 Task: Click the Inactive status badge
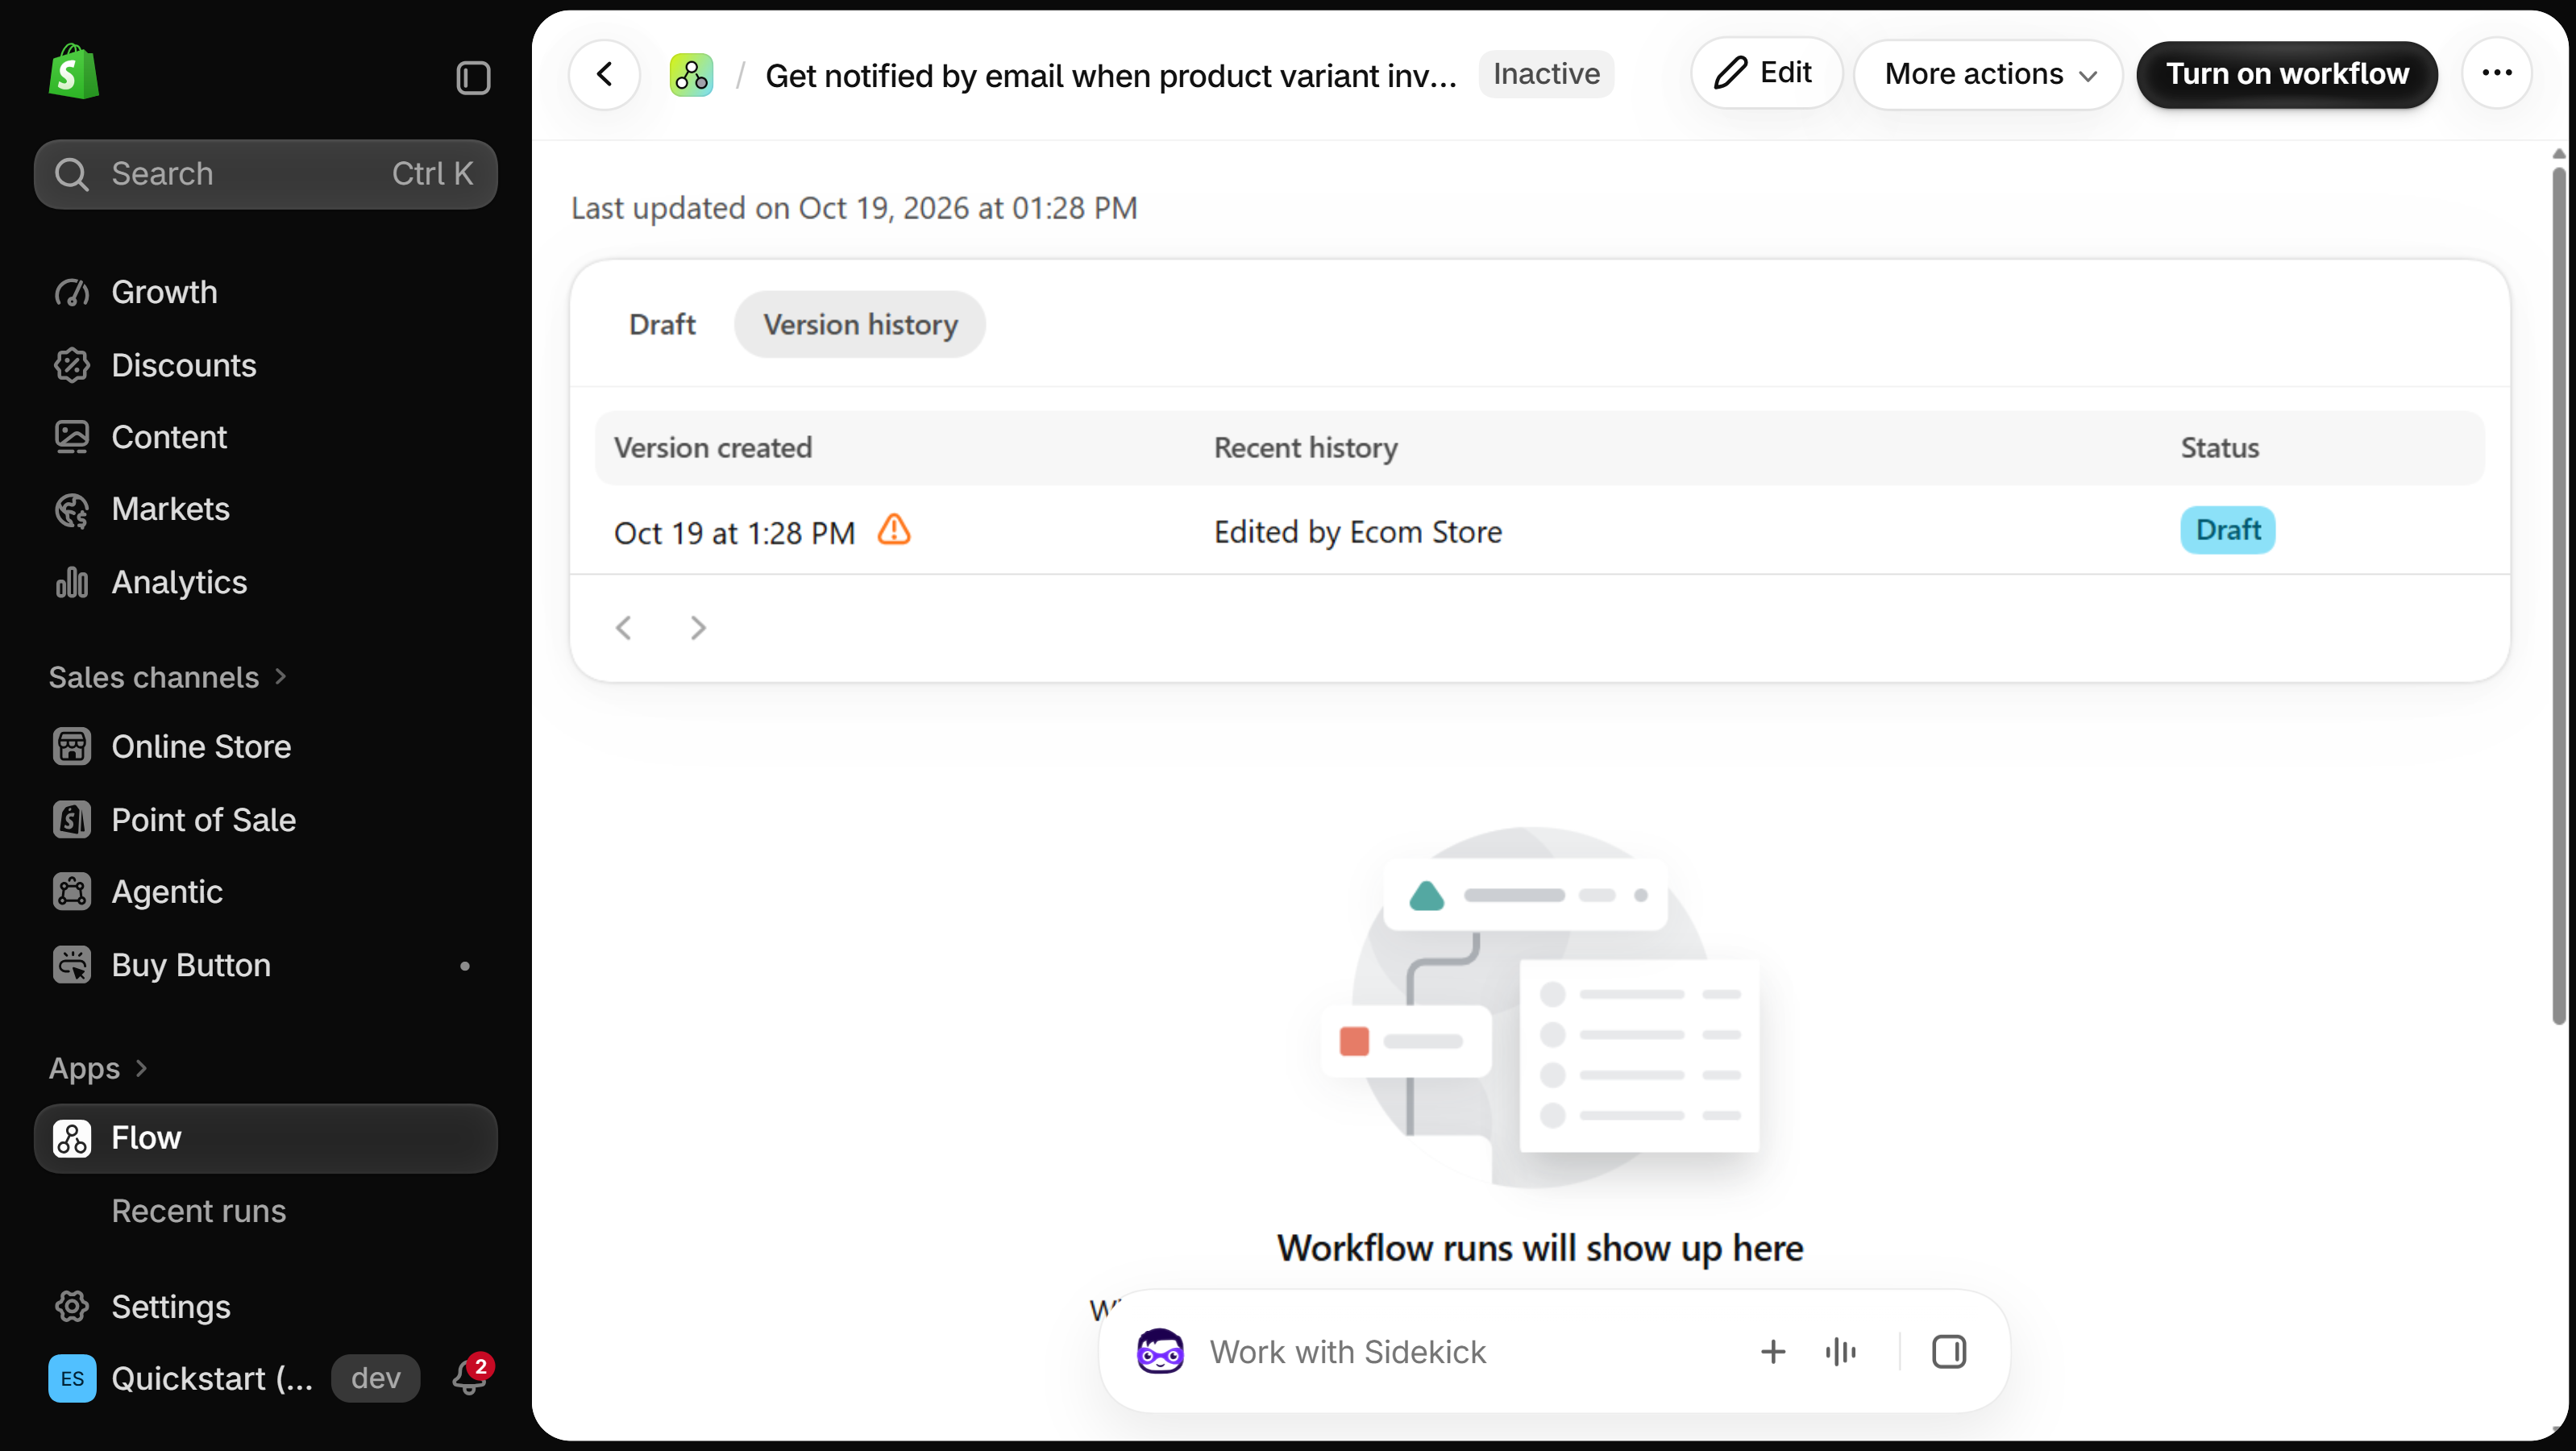(x=1546, y=74)
